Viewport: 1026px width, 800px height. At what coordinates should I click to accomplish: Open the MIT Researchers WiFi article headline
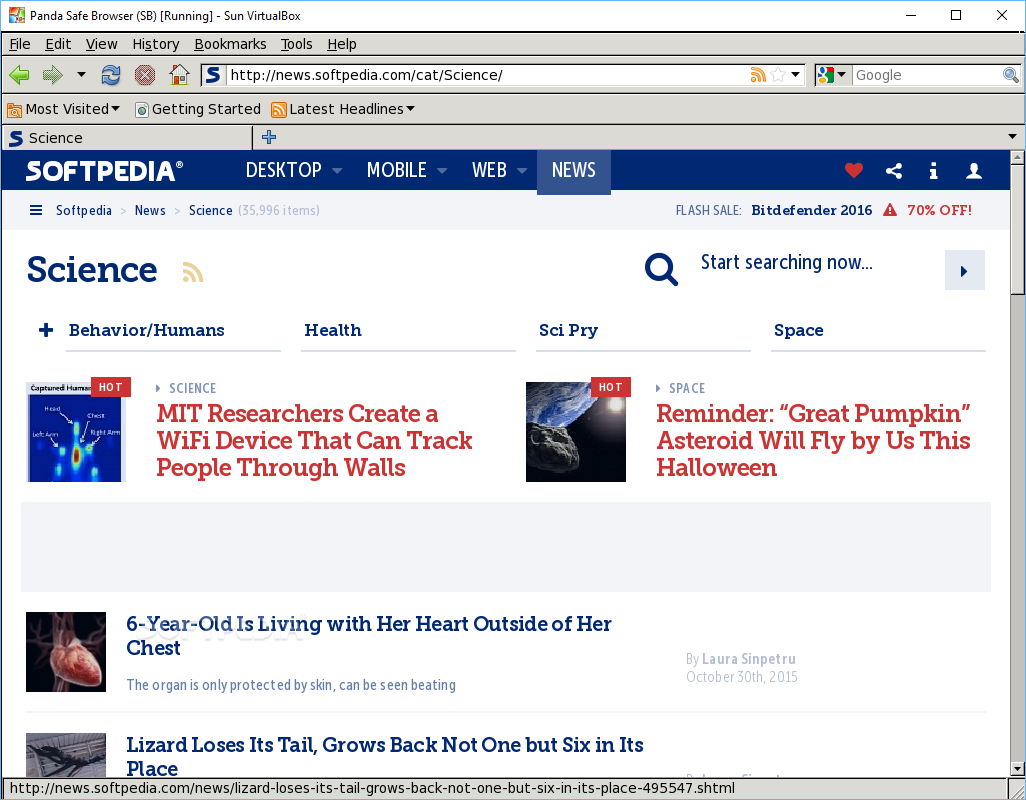point(314,440)
